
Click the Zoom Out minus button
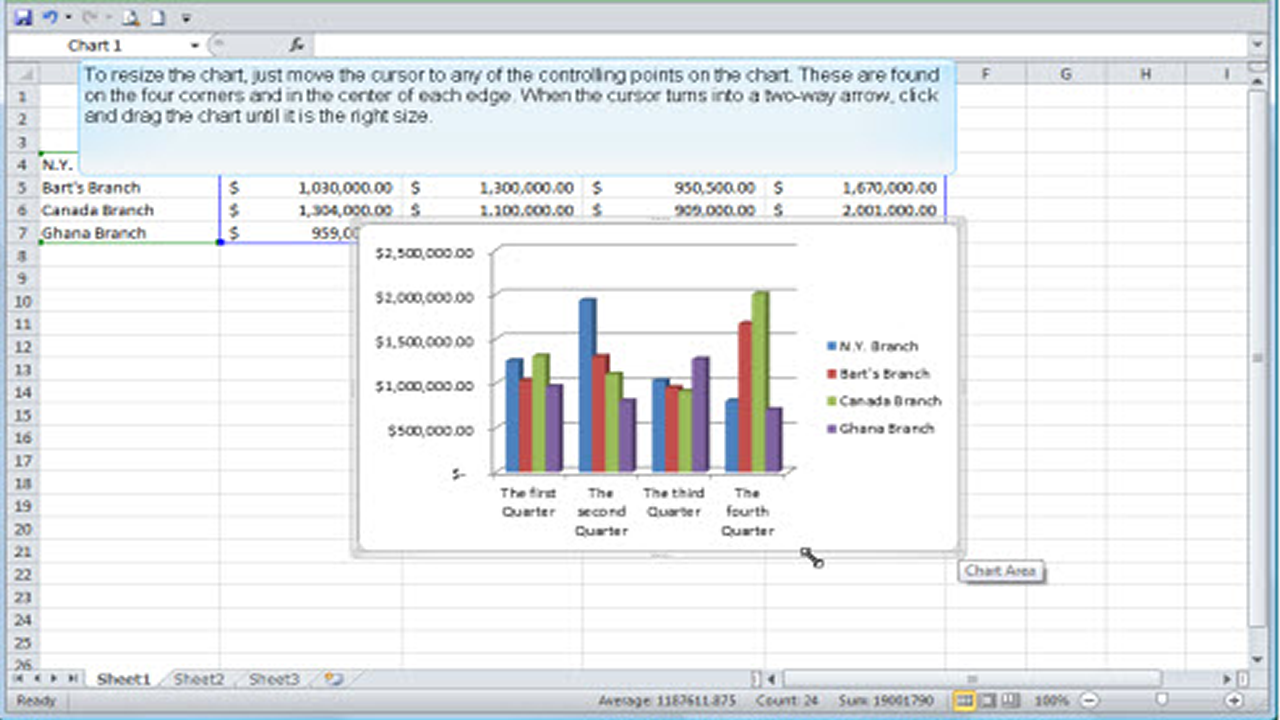[x=1089, y=701]
